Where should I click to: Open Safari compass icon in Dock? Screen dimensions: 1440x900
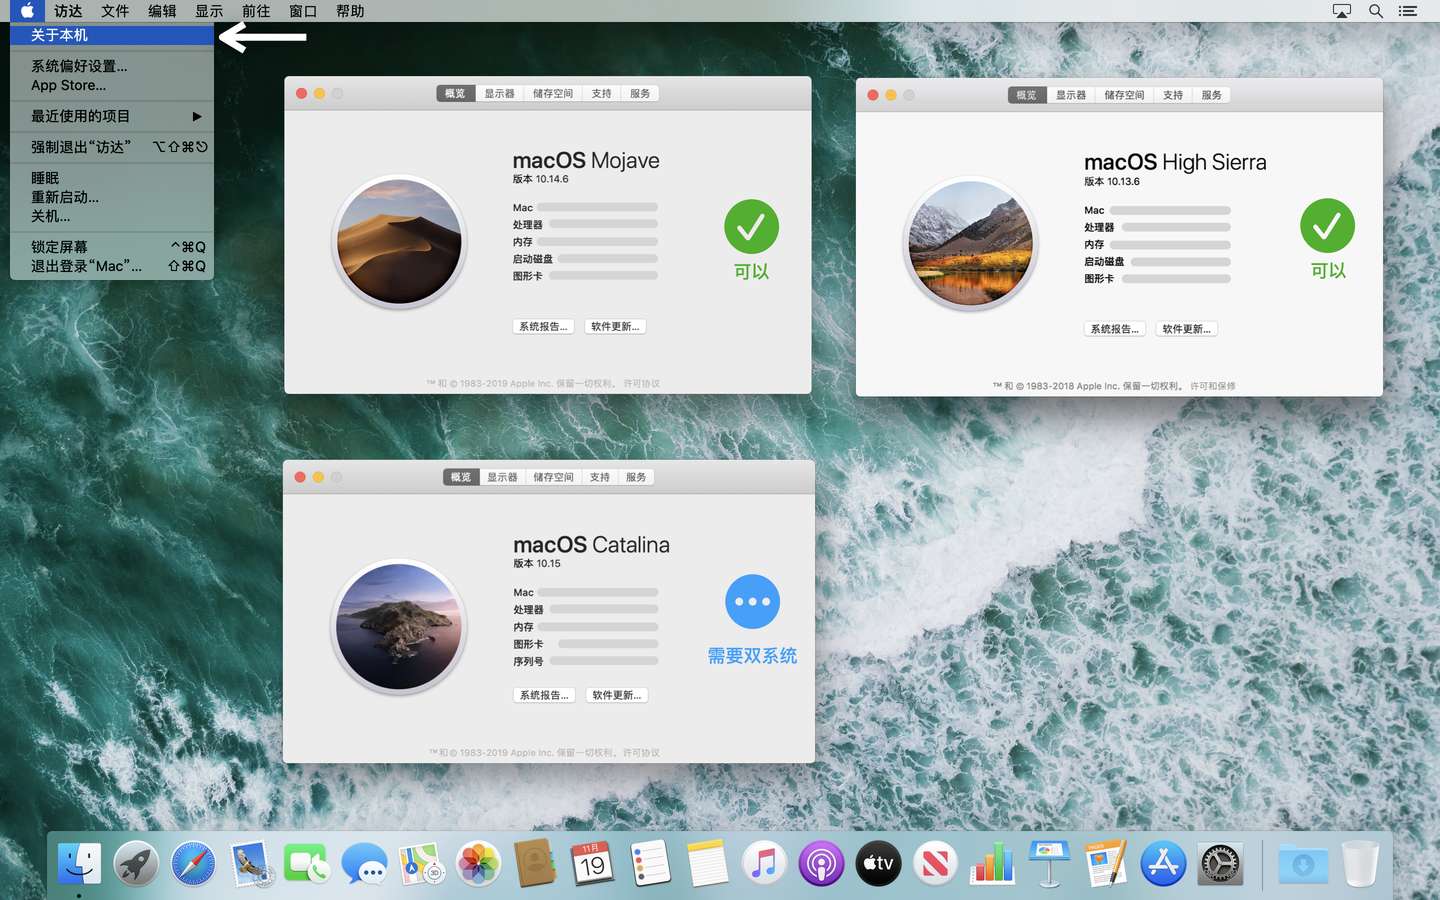pos(193,863)
